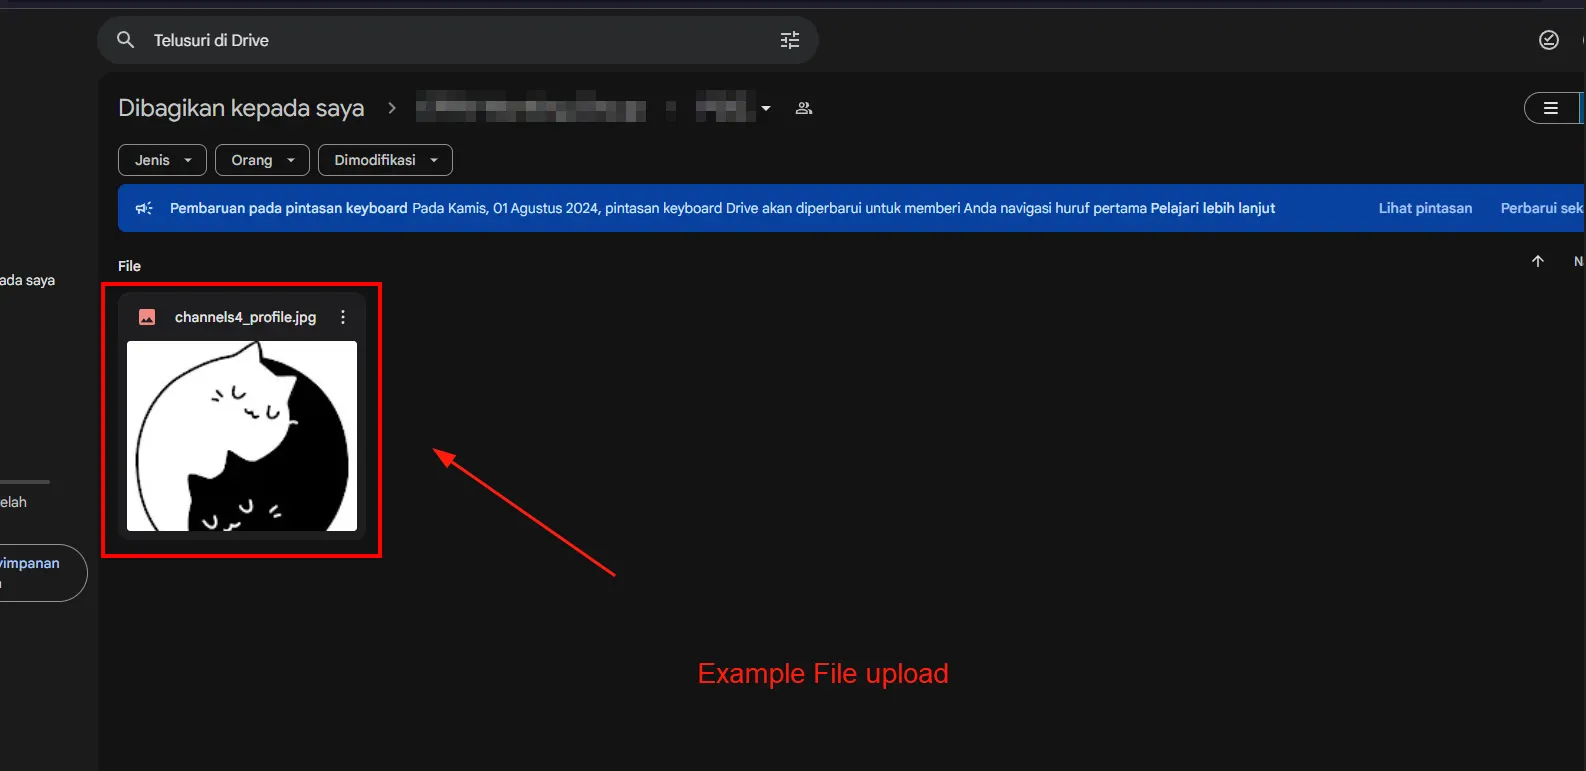Open the cat yin-yang image thumbnail
Image resolution: width=1586 pixels, height=771 pixels.
pyautogui.click(x=242, y=436)
